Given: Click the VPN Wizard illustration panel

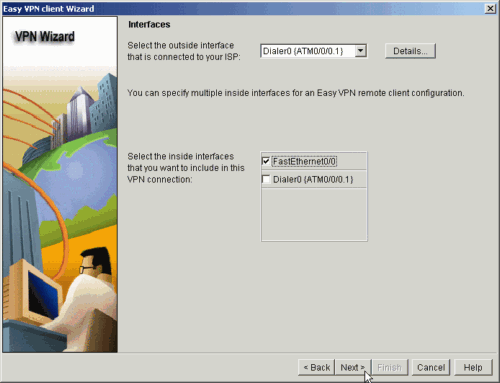Looking at the screenshot, I should (60, 184).
